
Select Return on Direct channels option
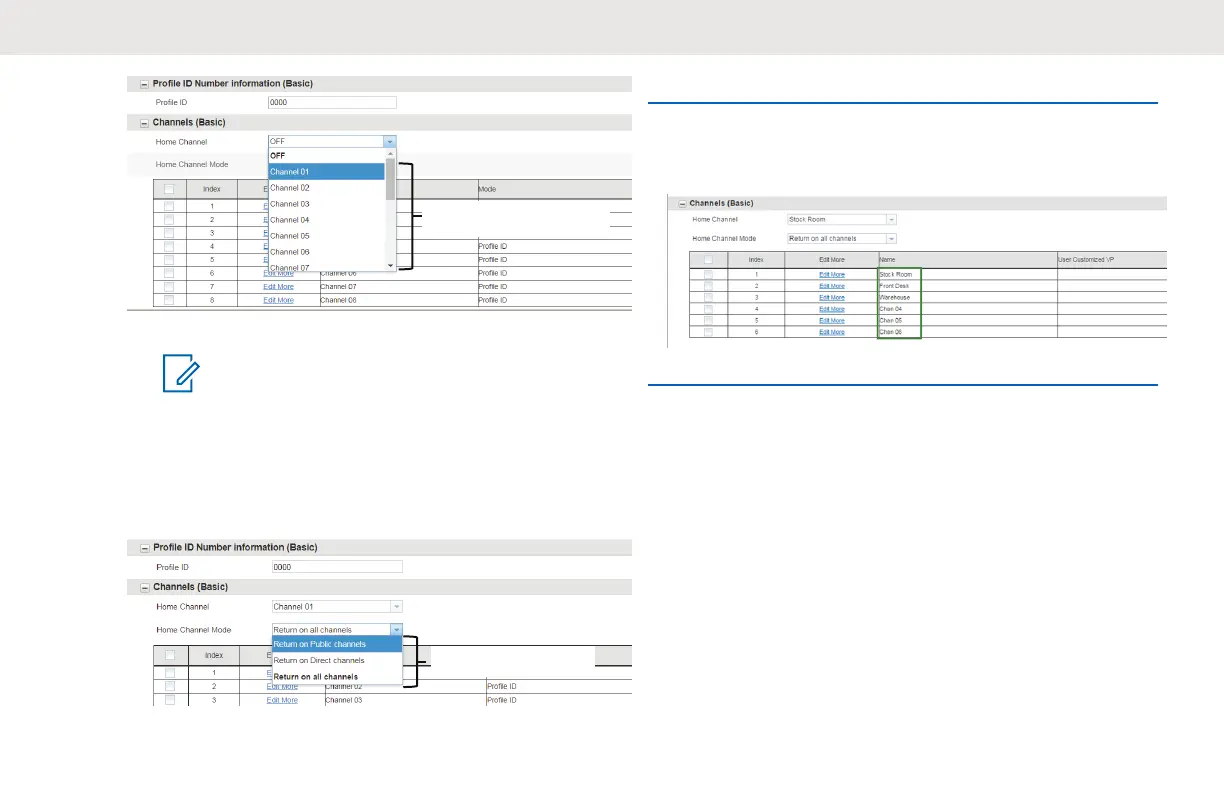point(337,660)
